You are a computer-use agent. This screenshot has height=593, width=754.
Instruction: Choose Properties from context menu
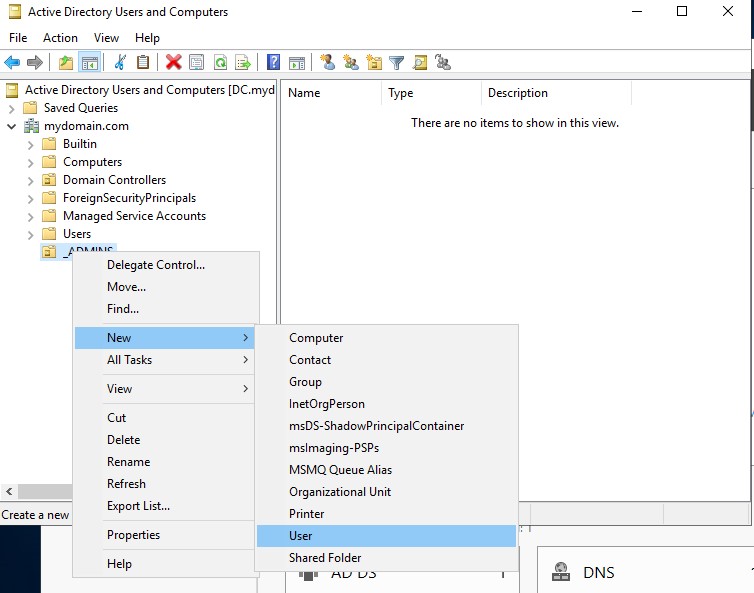point(165,535)
